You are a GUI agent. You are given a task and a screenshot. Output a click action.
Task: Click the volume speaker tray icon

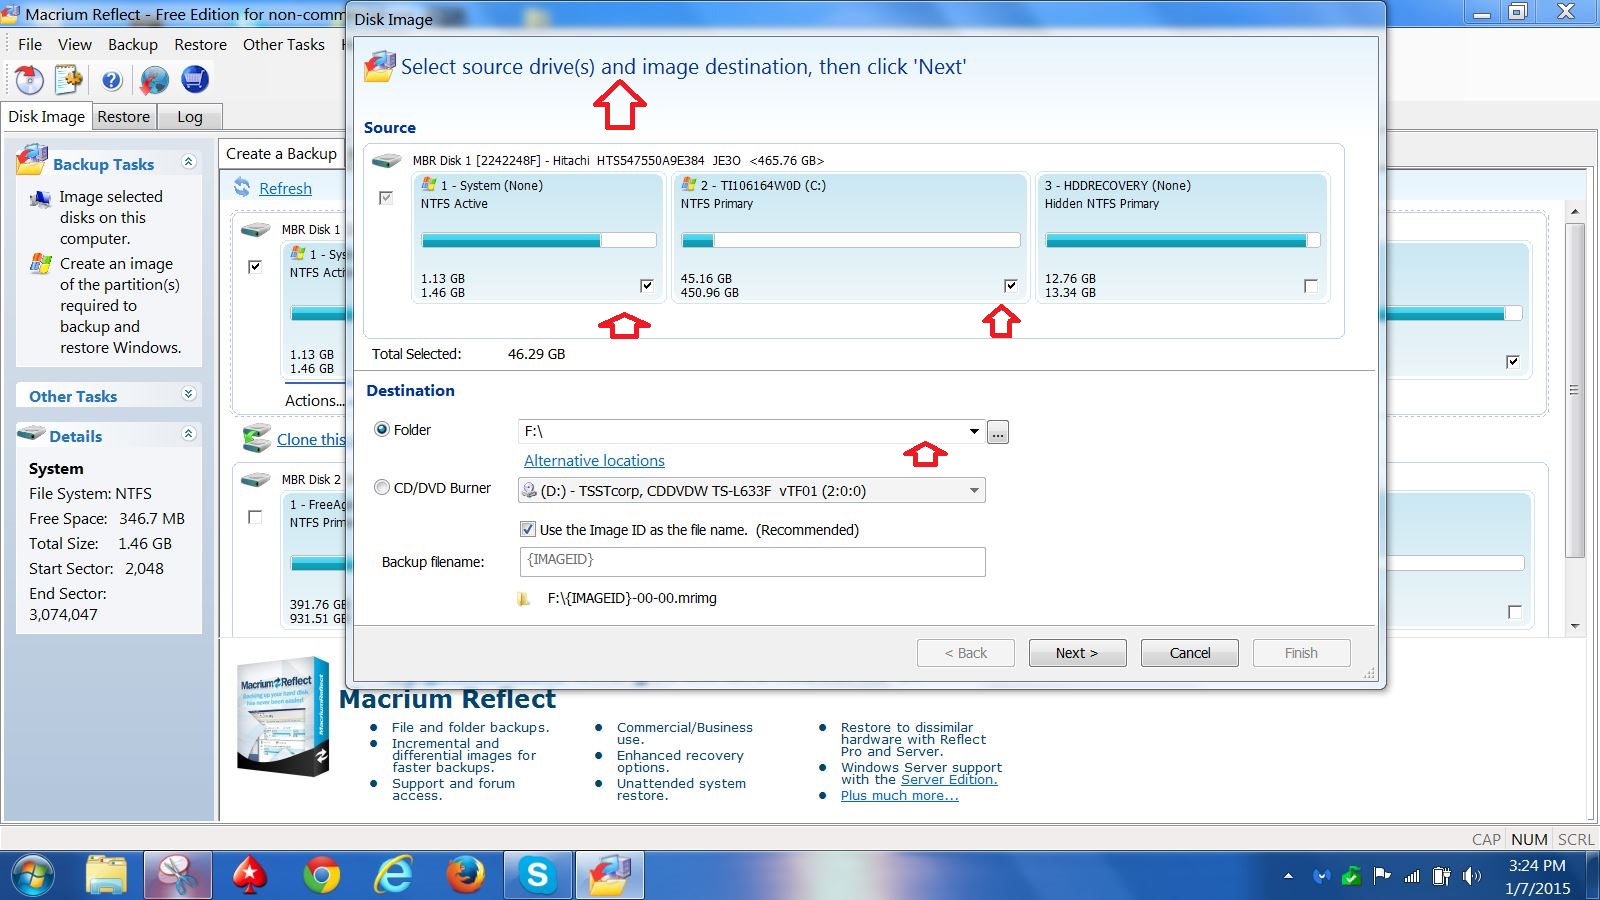click(1471, 876)
